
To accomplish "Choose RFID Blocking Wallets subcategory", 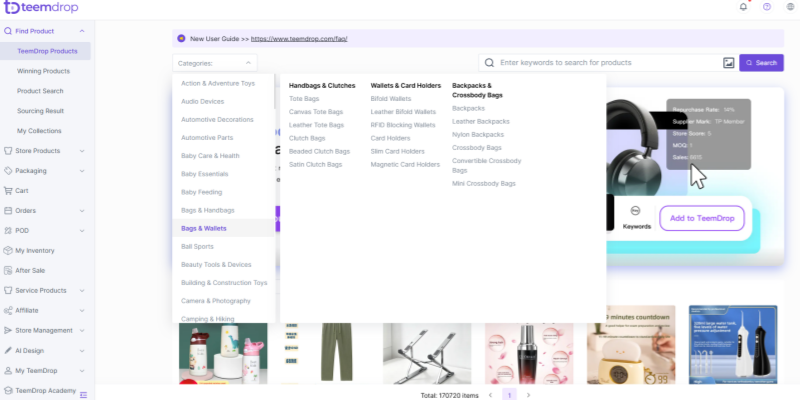I will [x=403, y=125].
